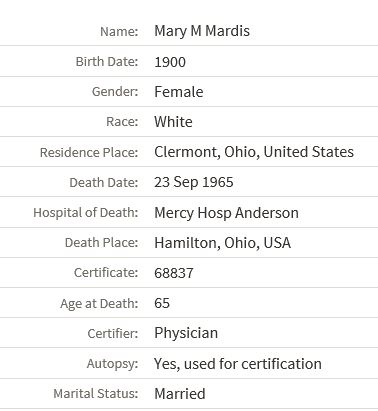Click the Certifier value Physician

[x=186, y=333]
